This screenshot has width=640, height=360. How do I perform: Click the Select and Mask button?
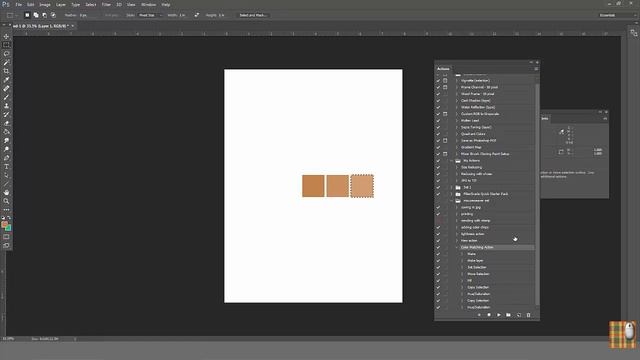[x=253, y=15]
